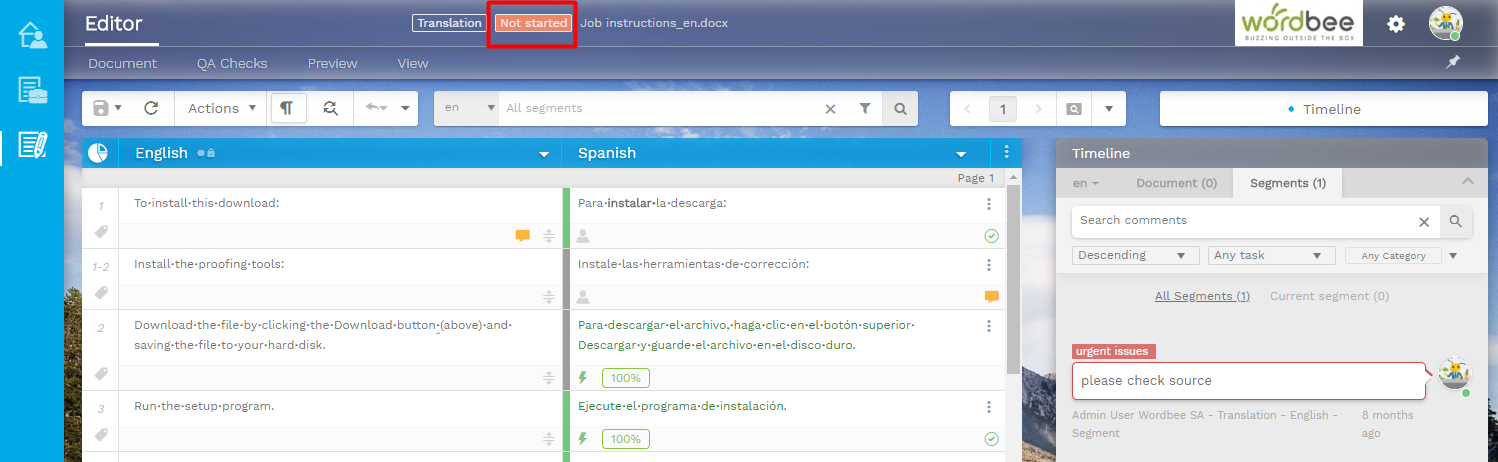
Task: Click the pin icon below the avatar
Action: pos(1453,62)
